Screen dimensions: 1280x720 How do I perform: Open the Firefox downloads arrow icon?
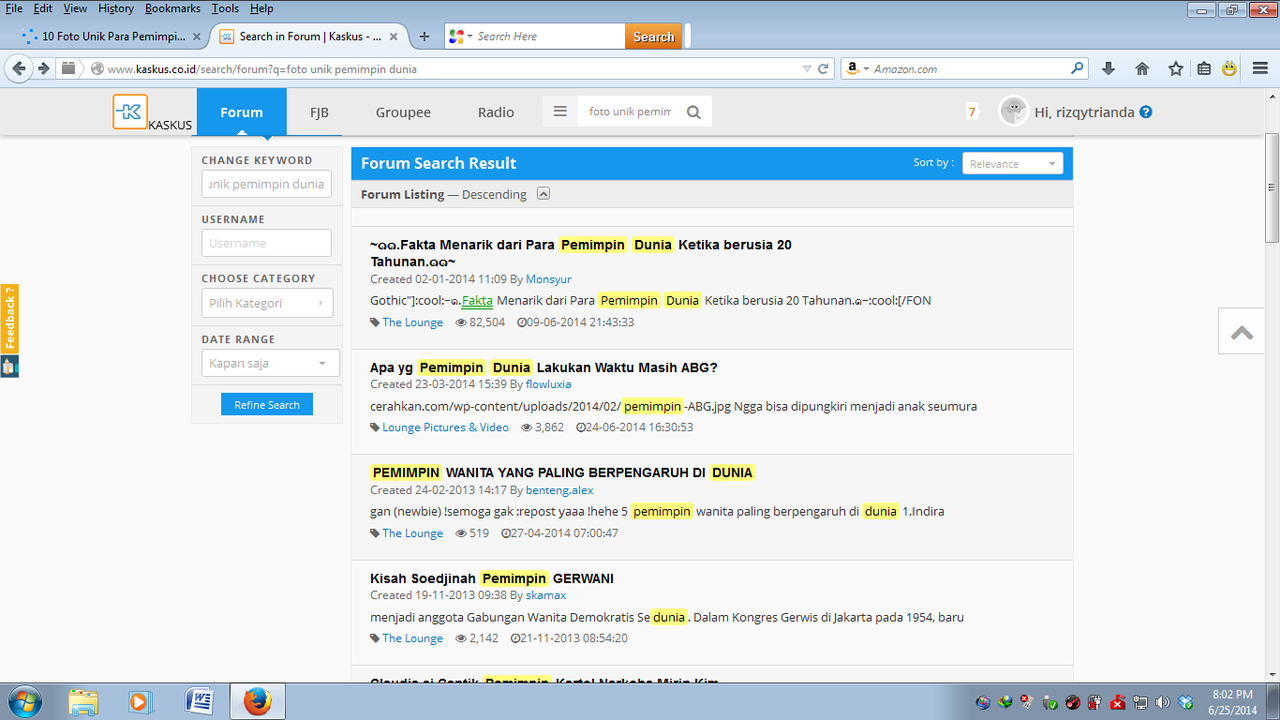(x=1108, y=69)
